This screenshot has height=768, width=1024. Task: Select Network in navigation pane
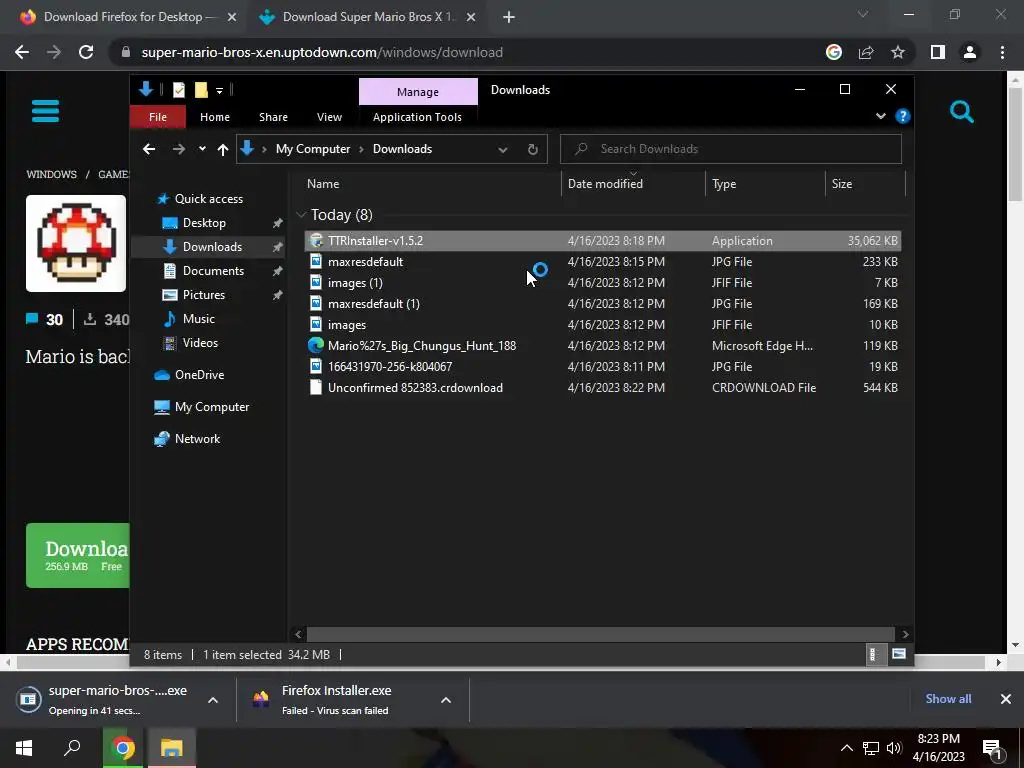pos(197,439)
